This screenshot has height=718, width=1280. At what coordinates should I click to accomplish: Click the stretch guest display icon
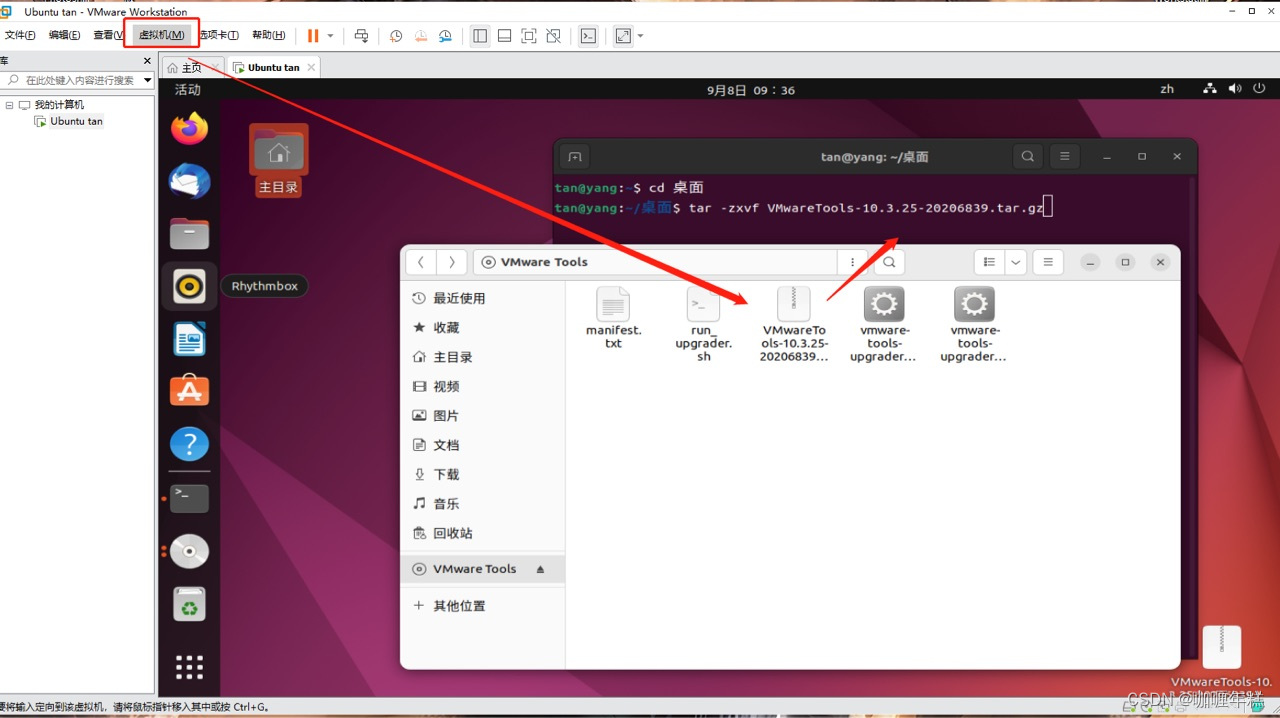click(x=623, y=36)
